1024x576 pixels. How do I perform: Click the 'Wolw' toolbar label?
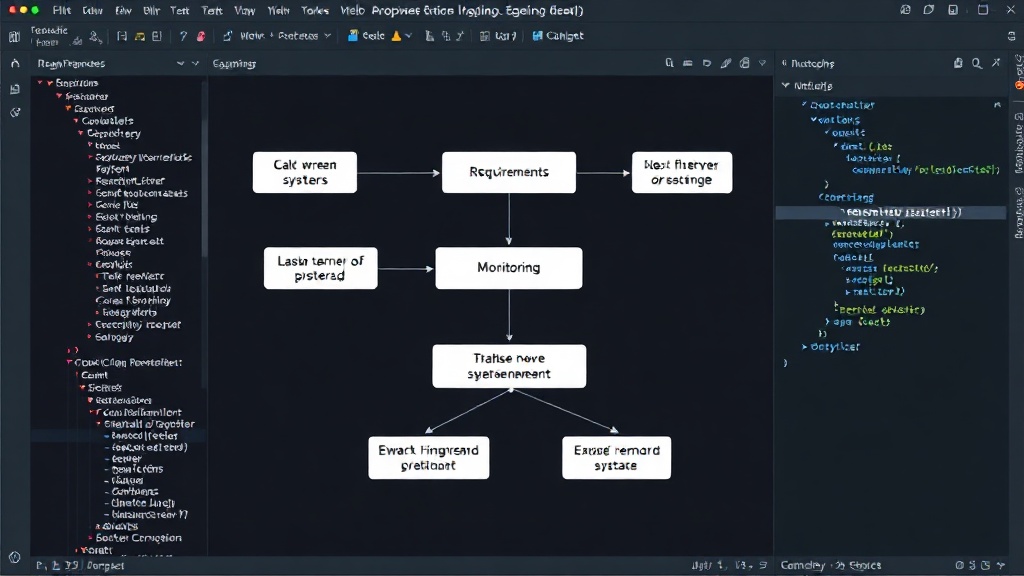click(251, 36)
